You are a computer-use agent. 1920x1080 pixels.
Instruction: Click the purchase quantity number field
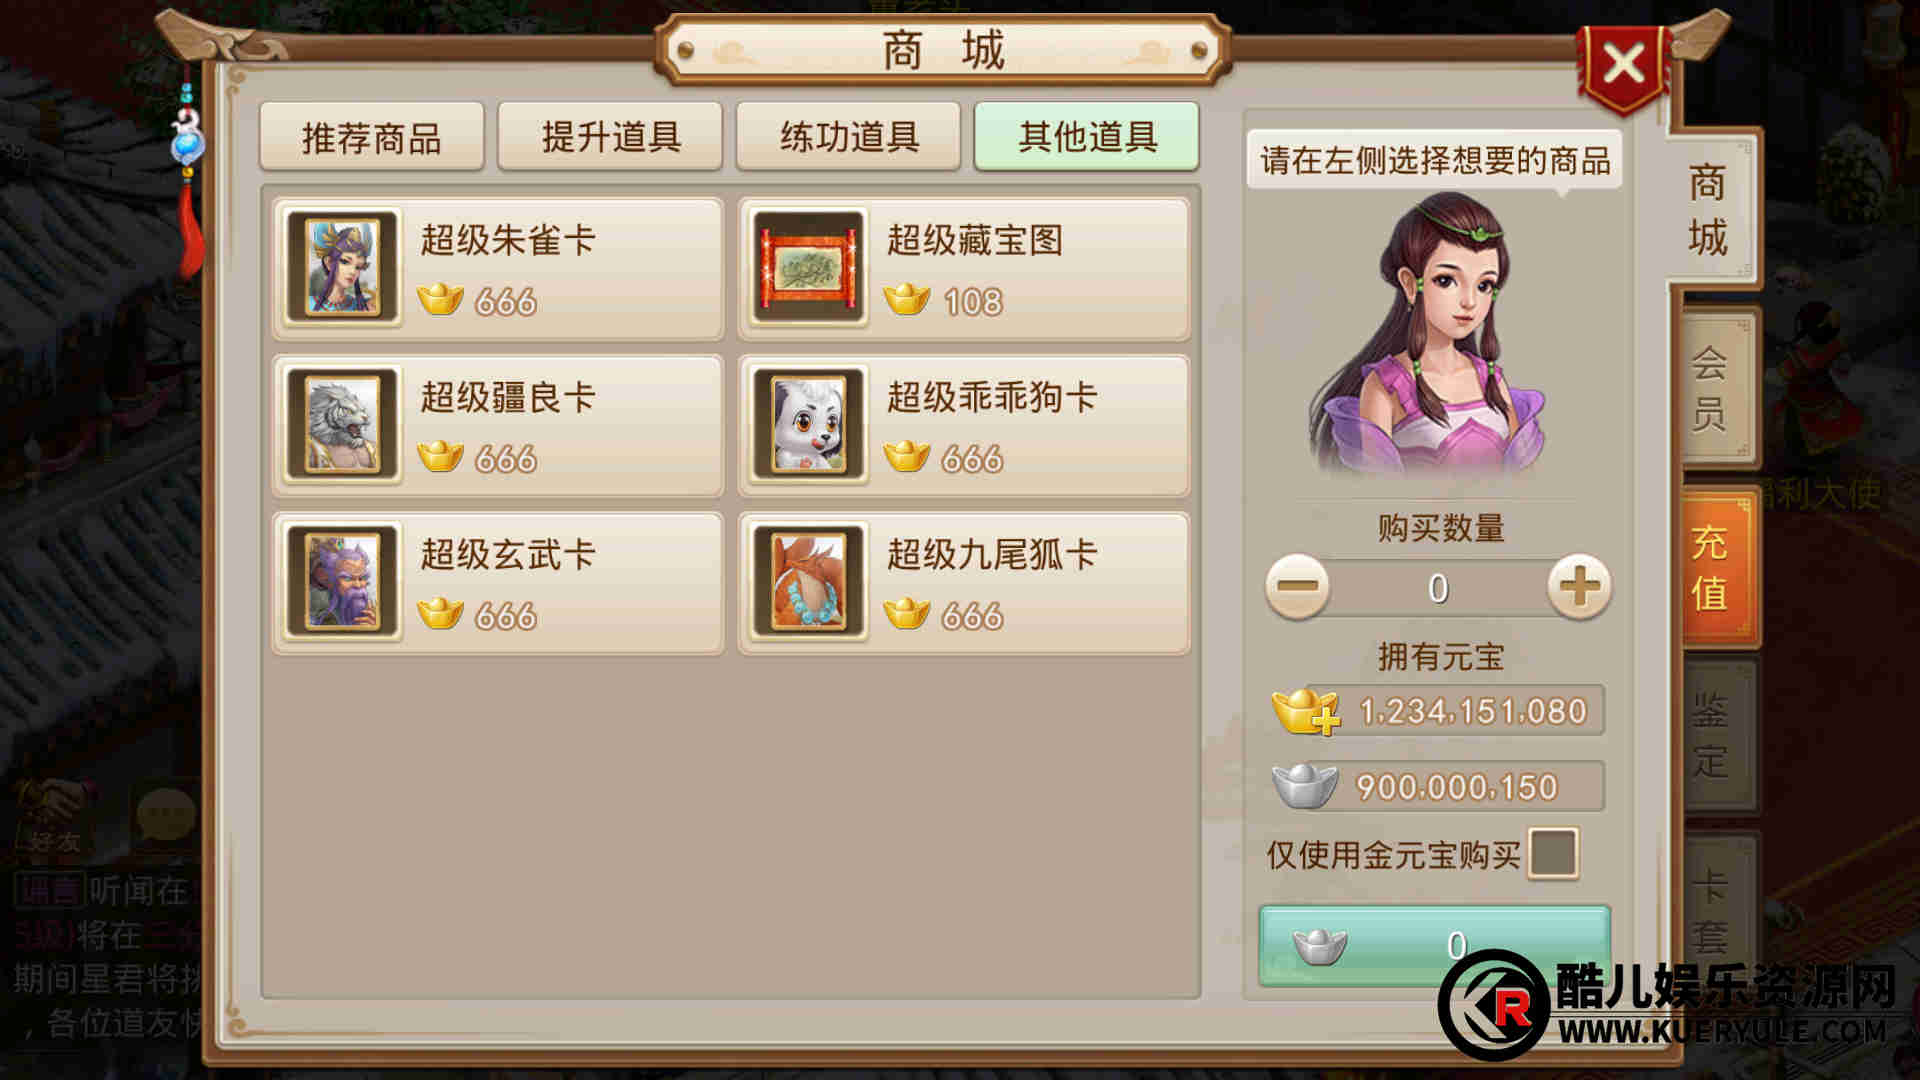click(1438, 588)
